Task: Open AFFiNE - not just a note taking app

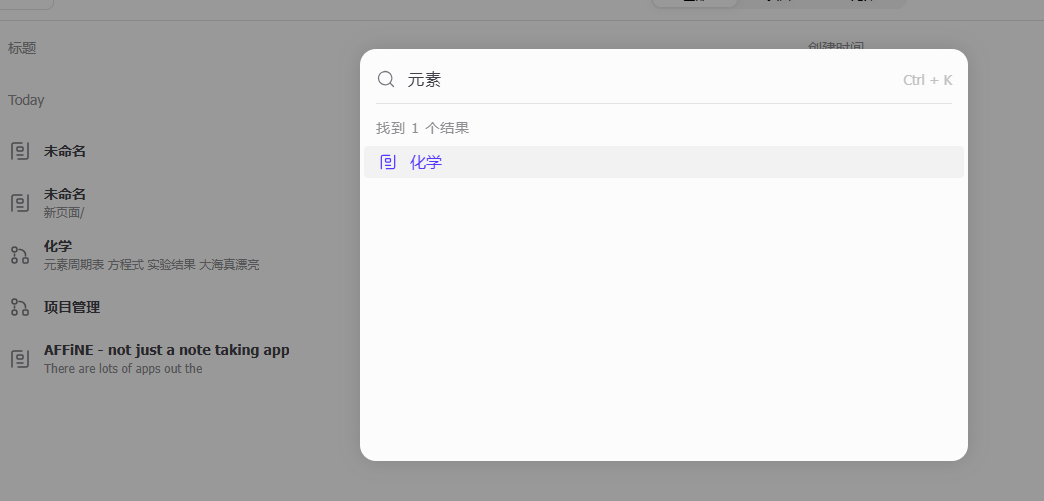Action: [166, 350]
